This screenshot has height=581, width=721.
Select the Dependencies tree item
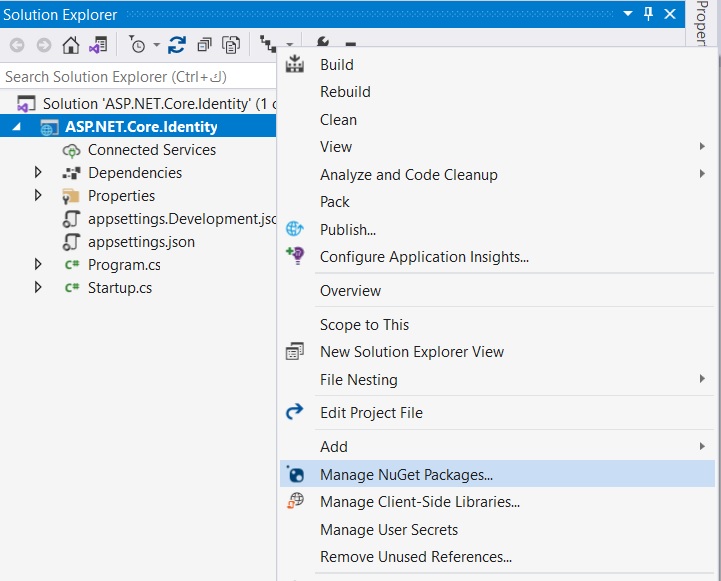coord(135,173)
